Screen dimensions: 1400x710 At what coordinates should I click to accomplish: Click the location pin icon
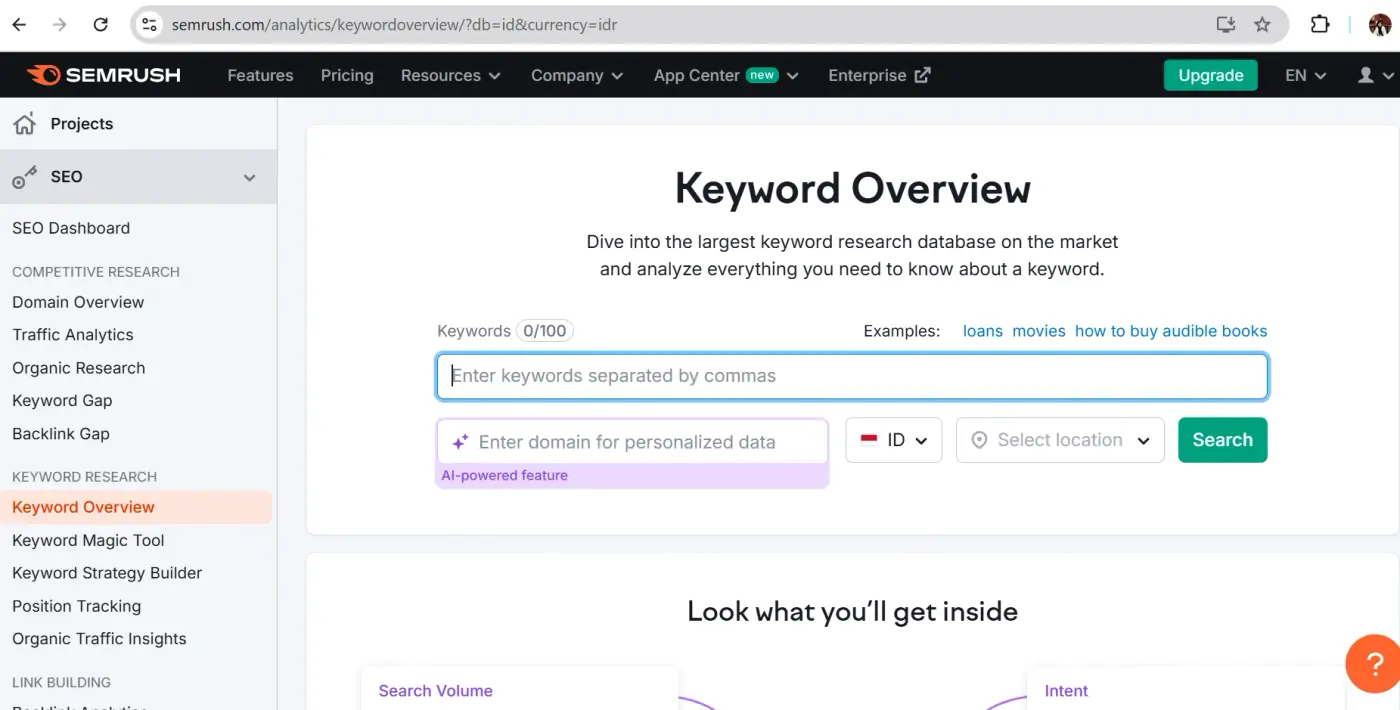coord(979,440)
